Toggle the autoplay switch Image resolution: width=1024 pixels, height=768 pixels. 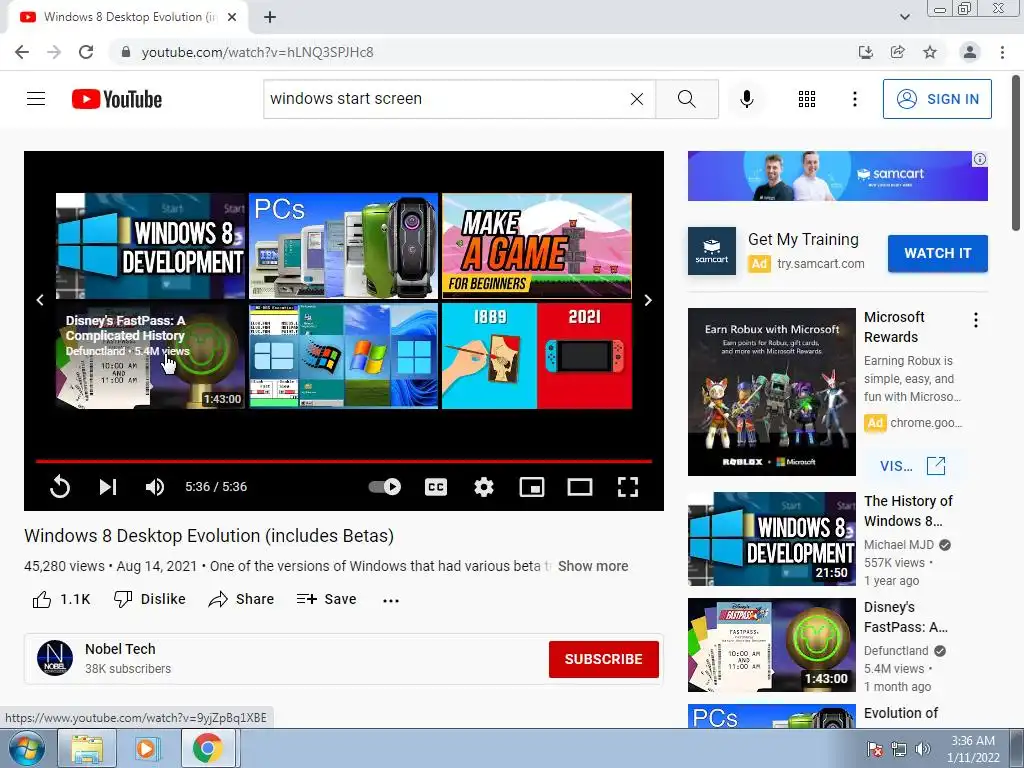385,487
